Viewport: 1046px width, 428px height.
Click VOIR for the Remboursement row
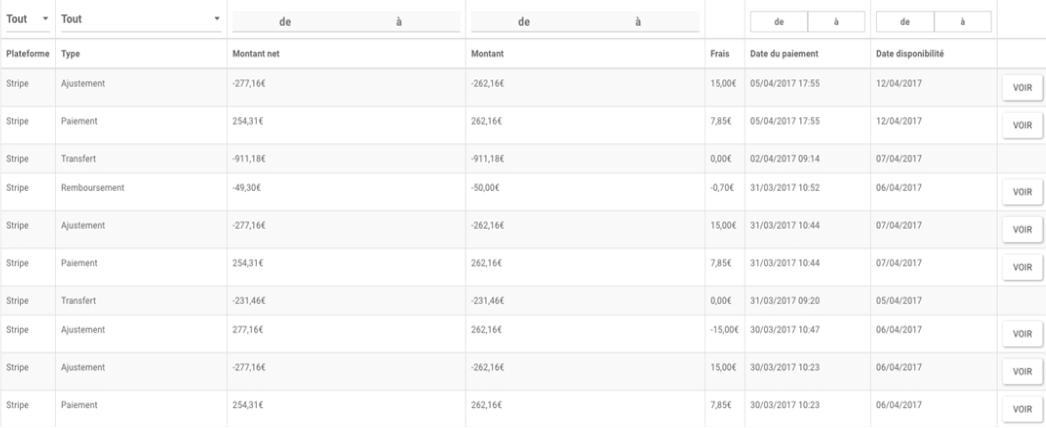[1022, 192]
